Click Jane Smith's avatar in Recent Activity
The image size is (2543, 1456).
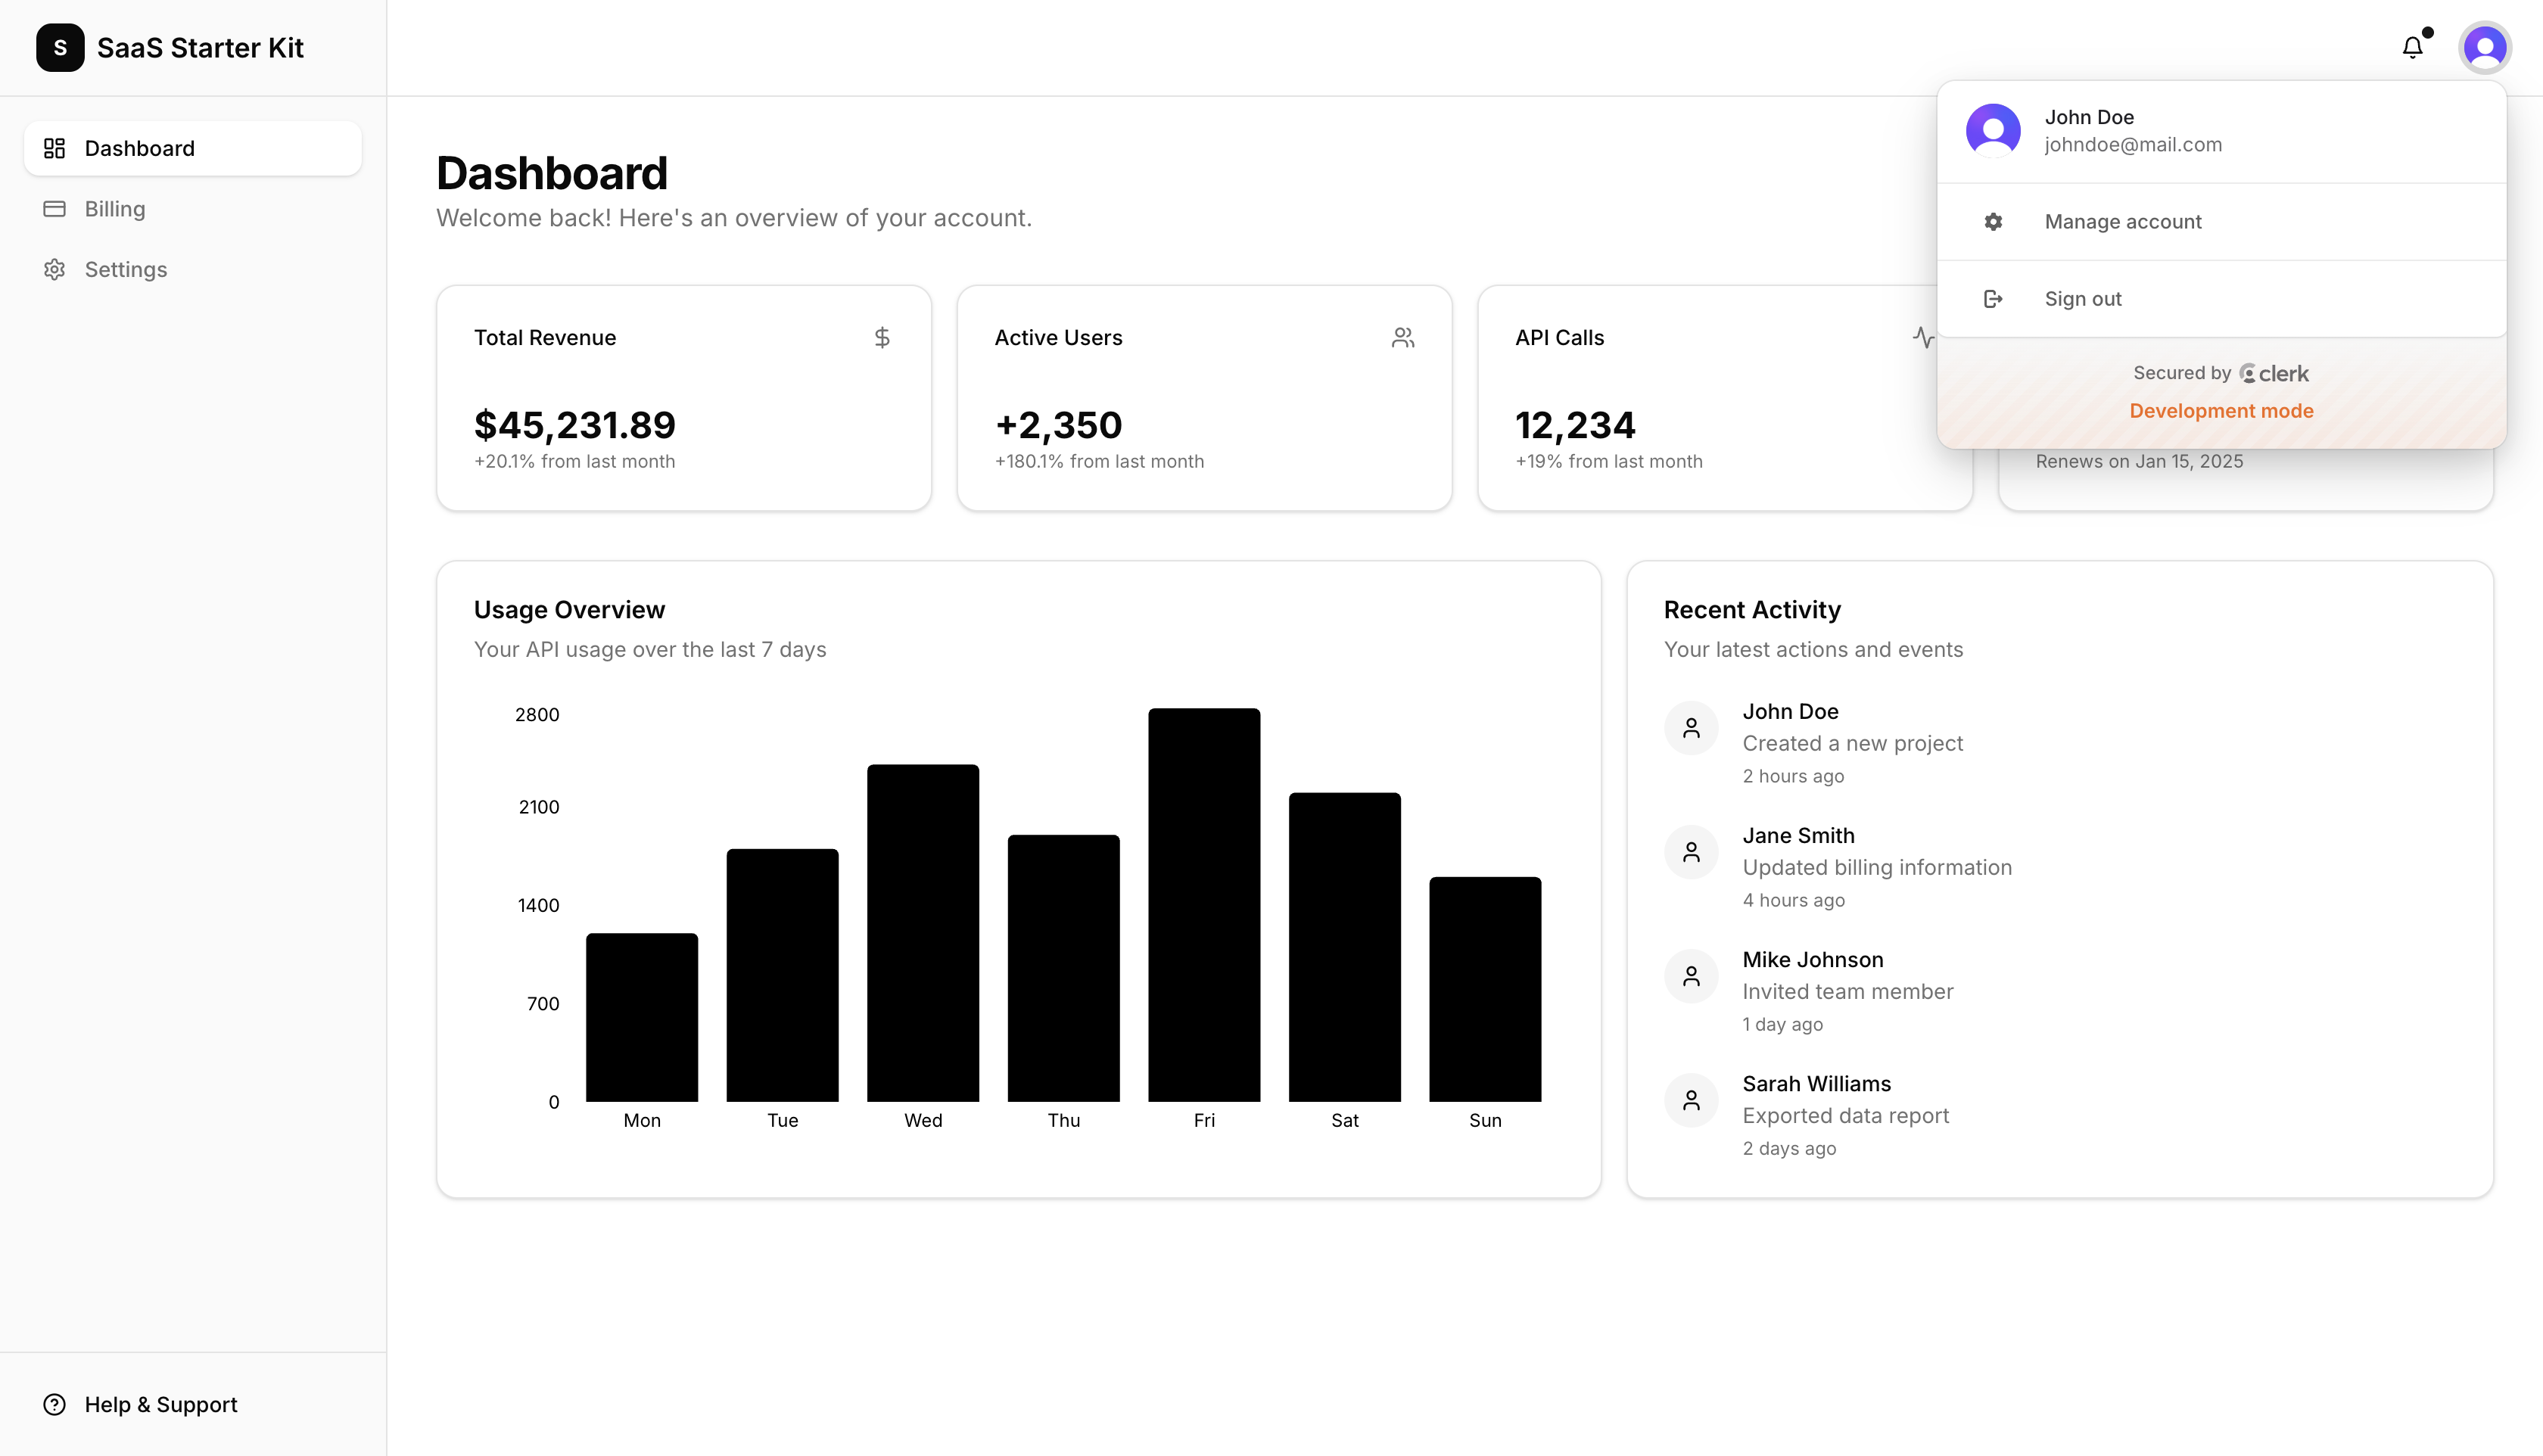(1691, 851)
